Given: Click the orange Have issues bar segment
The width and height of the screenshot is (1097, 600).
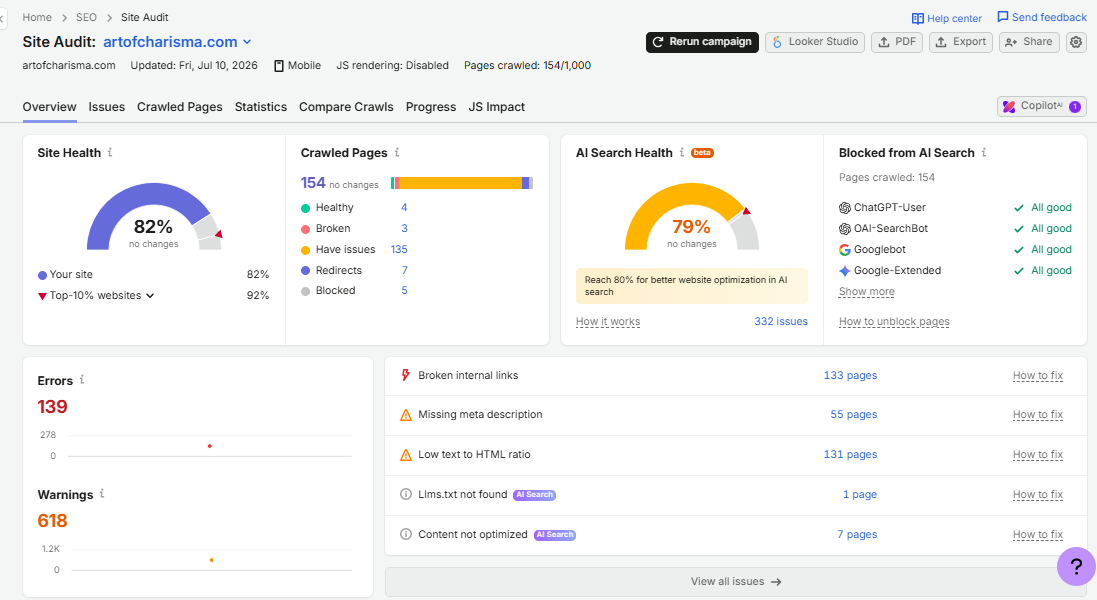Looking at the screenshot, I should point(460,183).
